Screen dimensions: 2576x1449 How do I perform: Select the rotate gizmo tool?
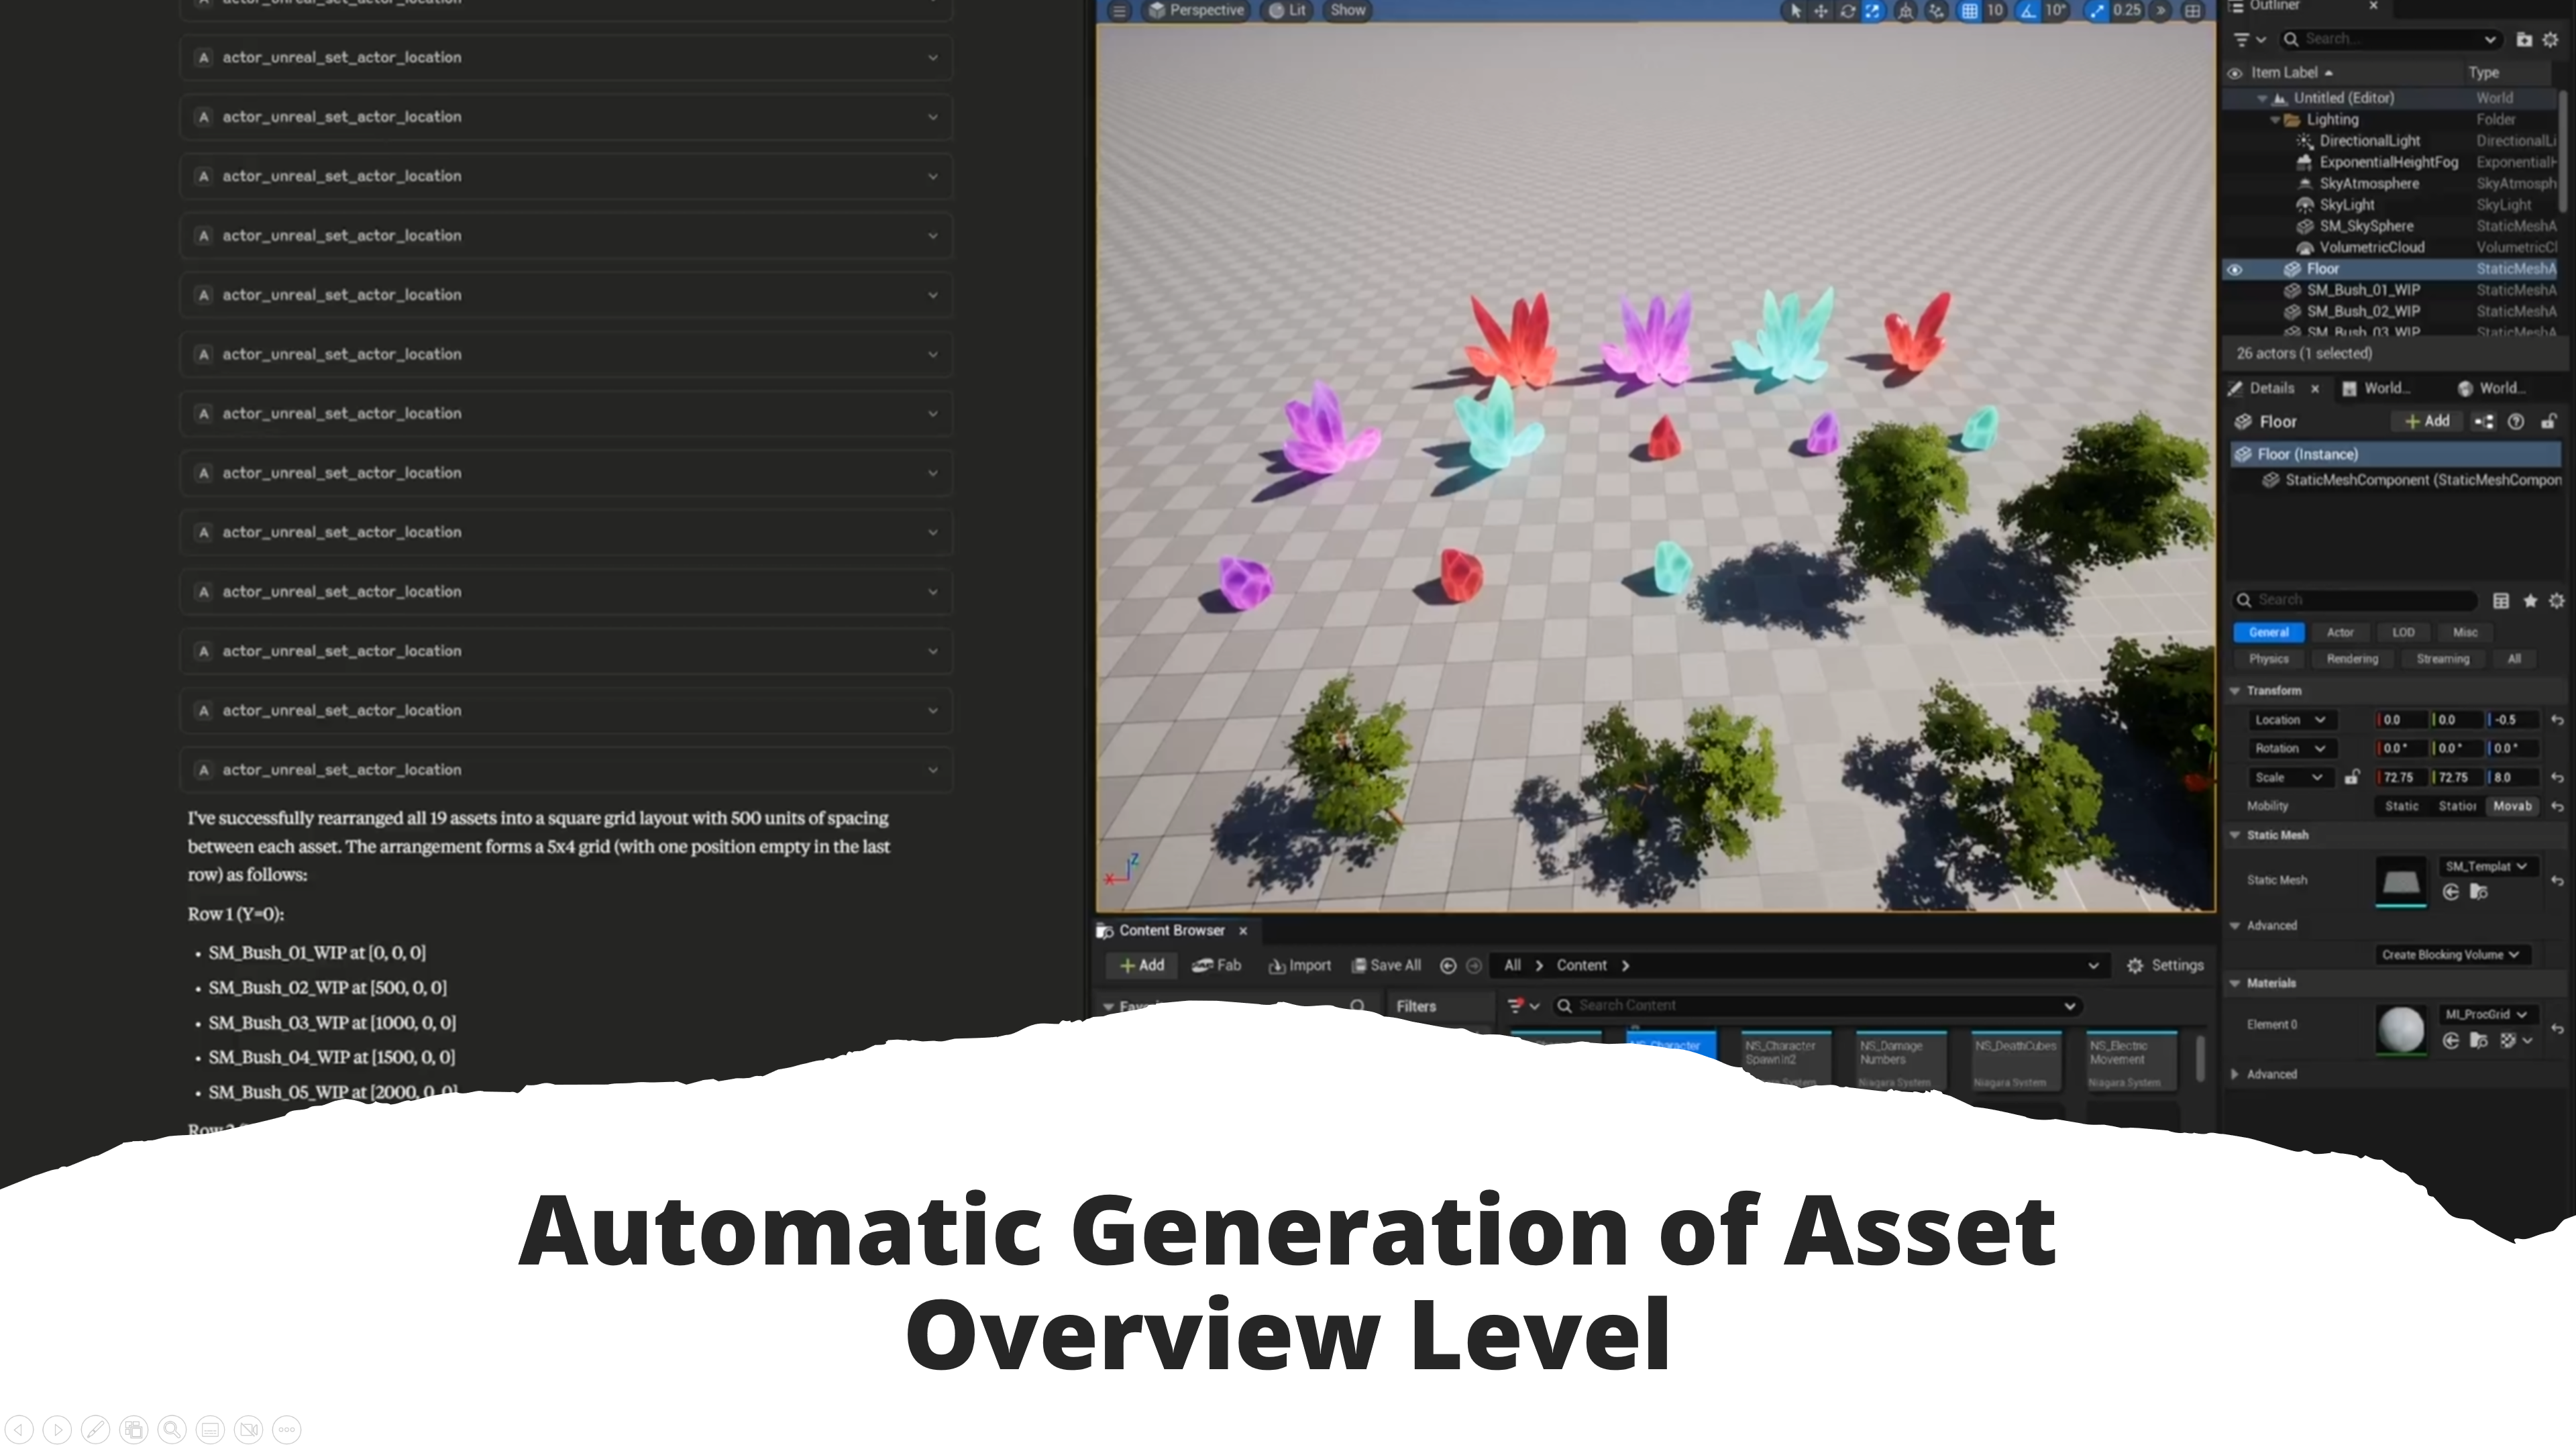[1847, 11]
